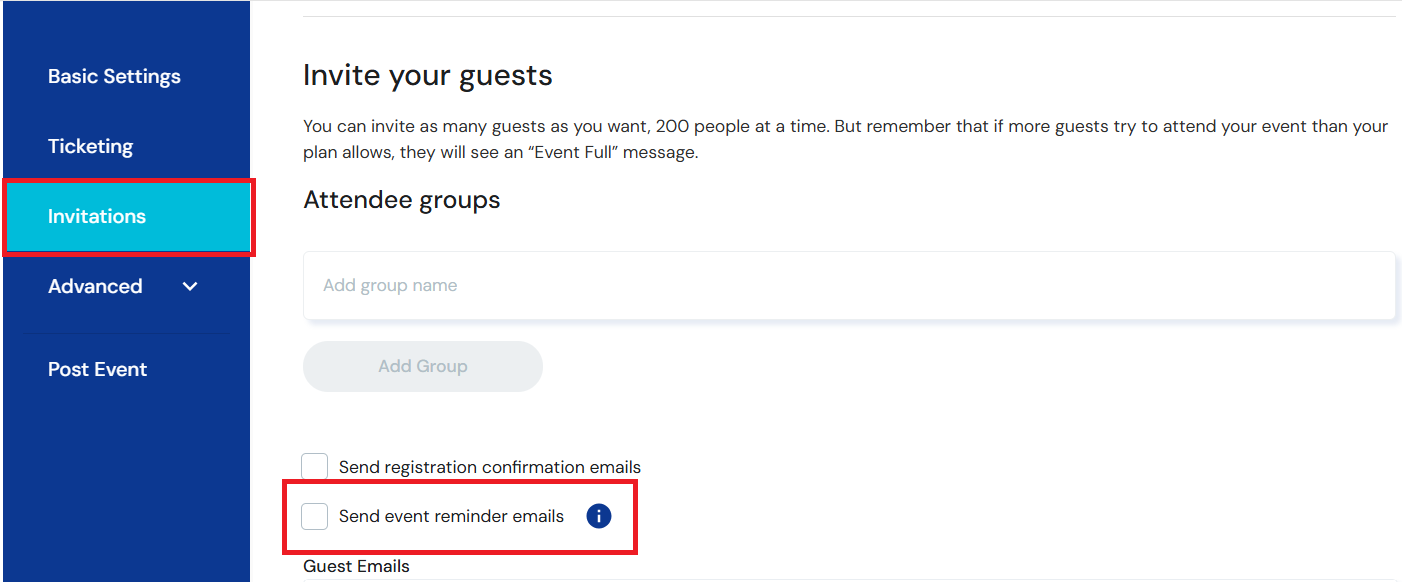Click the Invite your guests heading
The height and width of the screenshot is (582, 1402).
click(427, 74)
